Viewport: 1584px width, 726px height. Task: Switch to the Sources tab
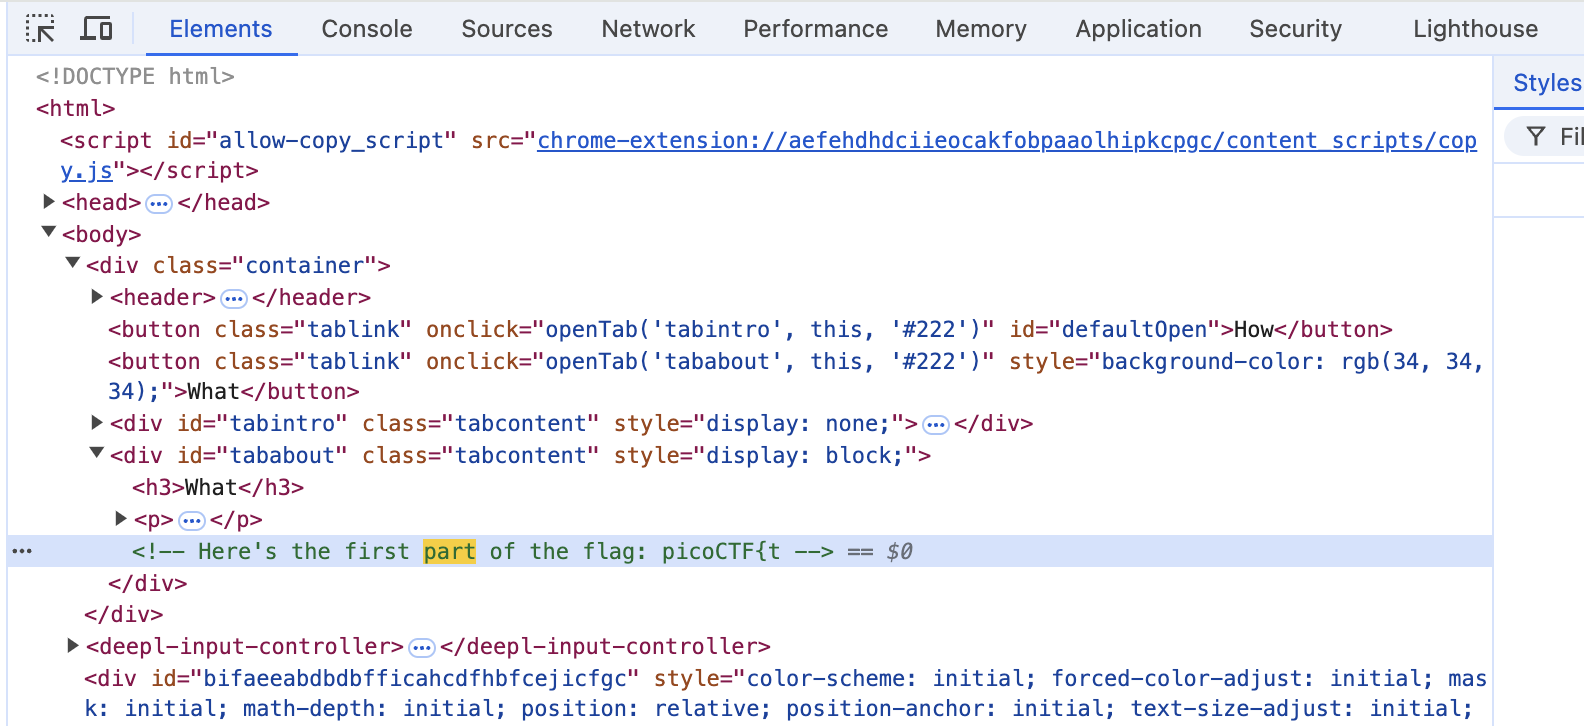click(x=507, y=29)
